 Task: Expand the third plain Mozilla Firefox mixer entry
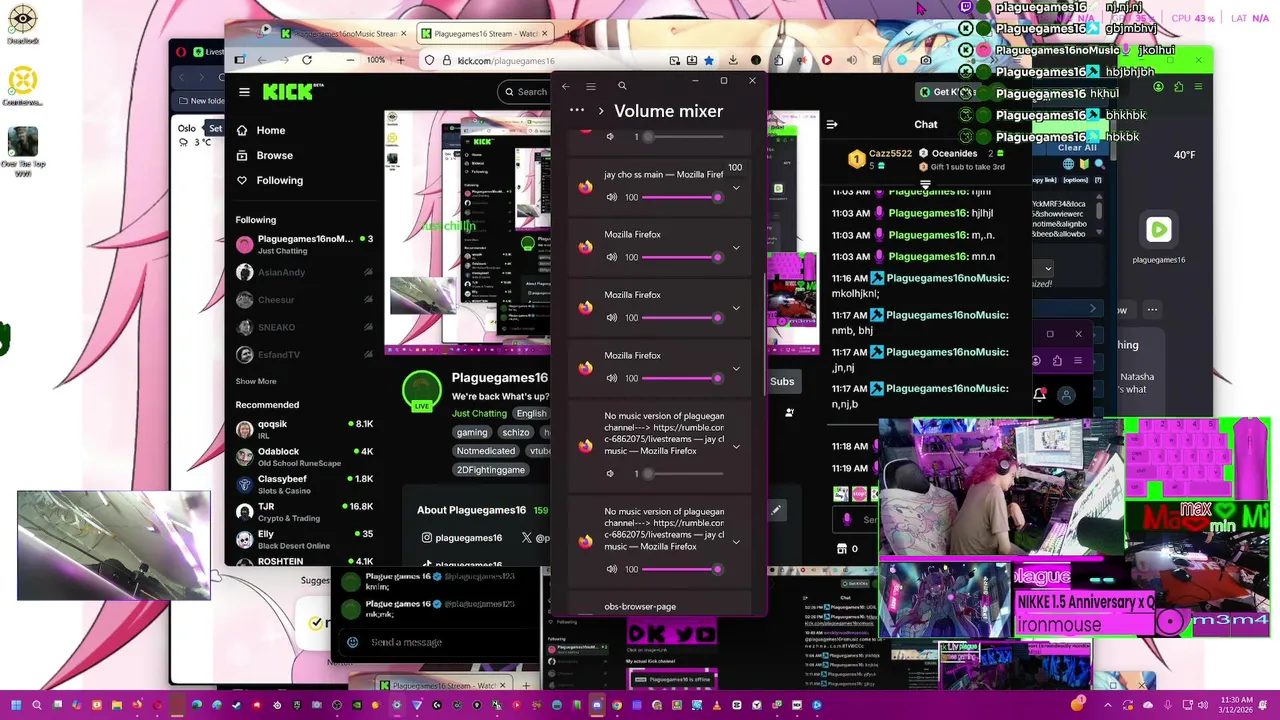(736, 367)
